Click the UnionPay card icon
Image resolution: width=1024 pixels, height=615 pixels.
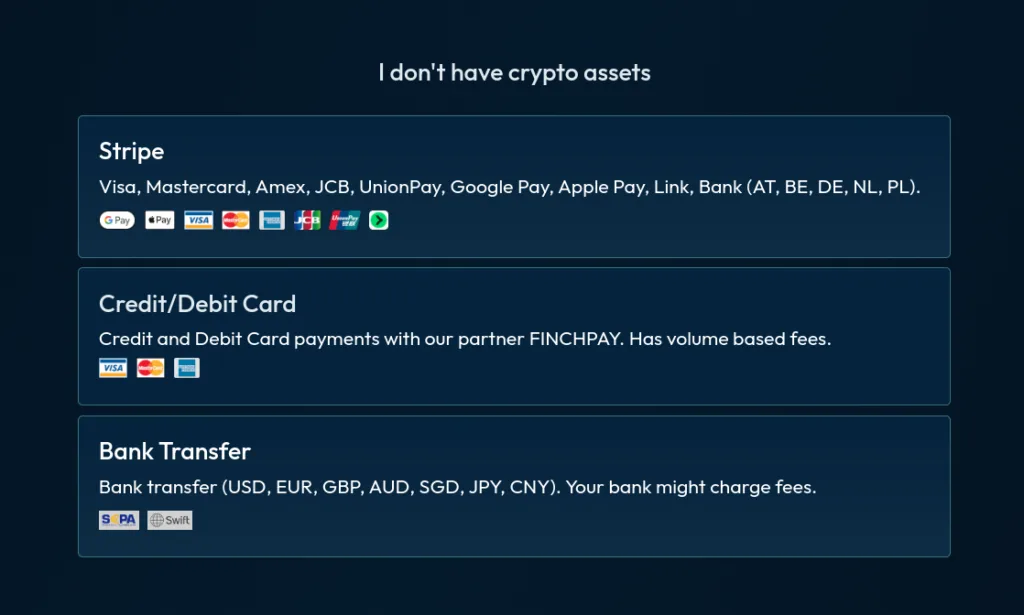pyautogui.click(x=344, y=220)
